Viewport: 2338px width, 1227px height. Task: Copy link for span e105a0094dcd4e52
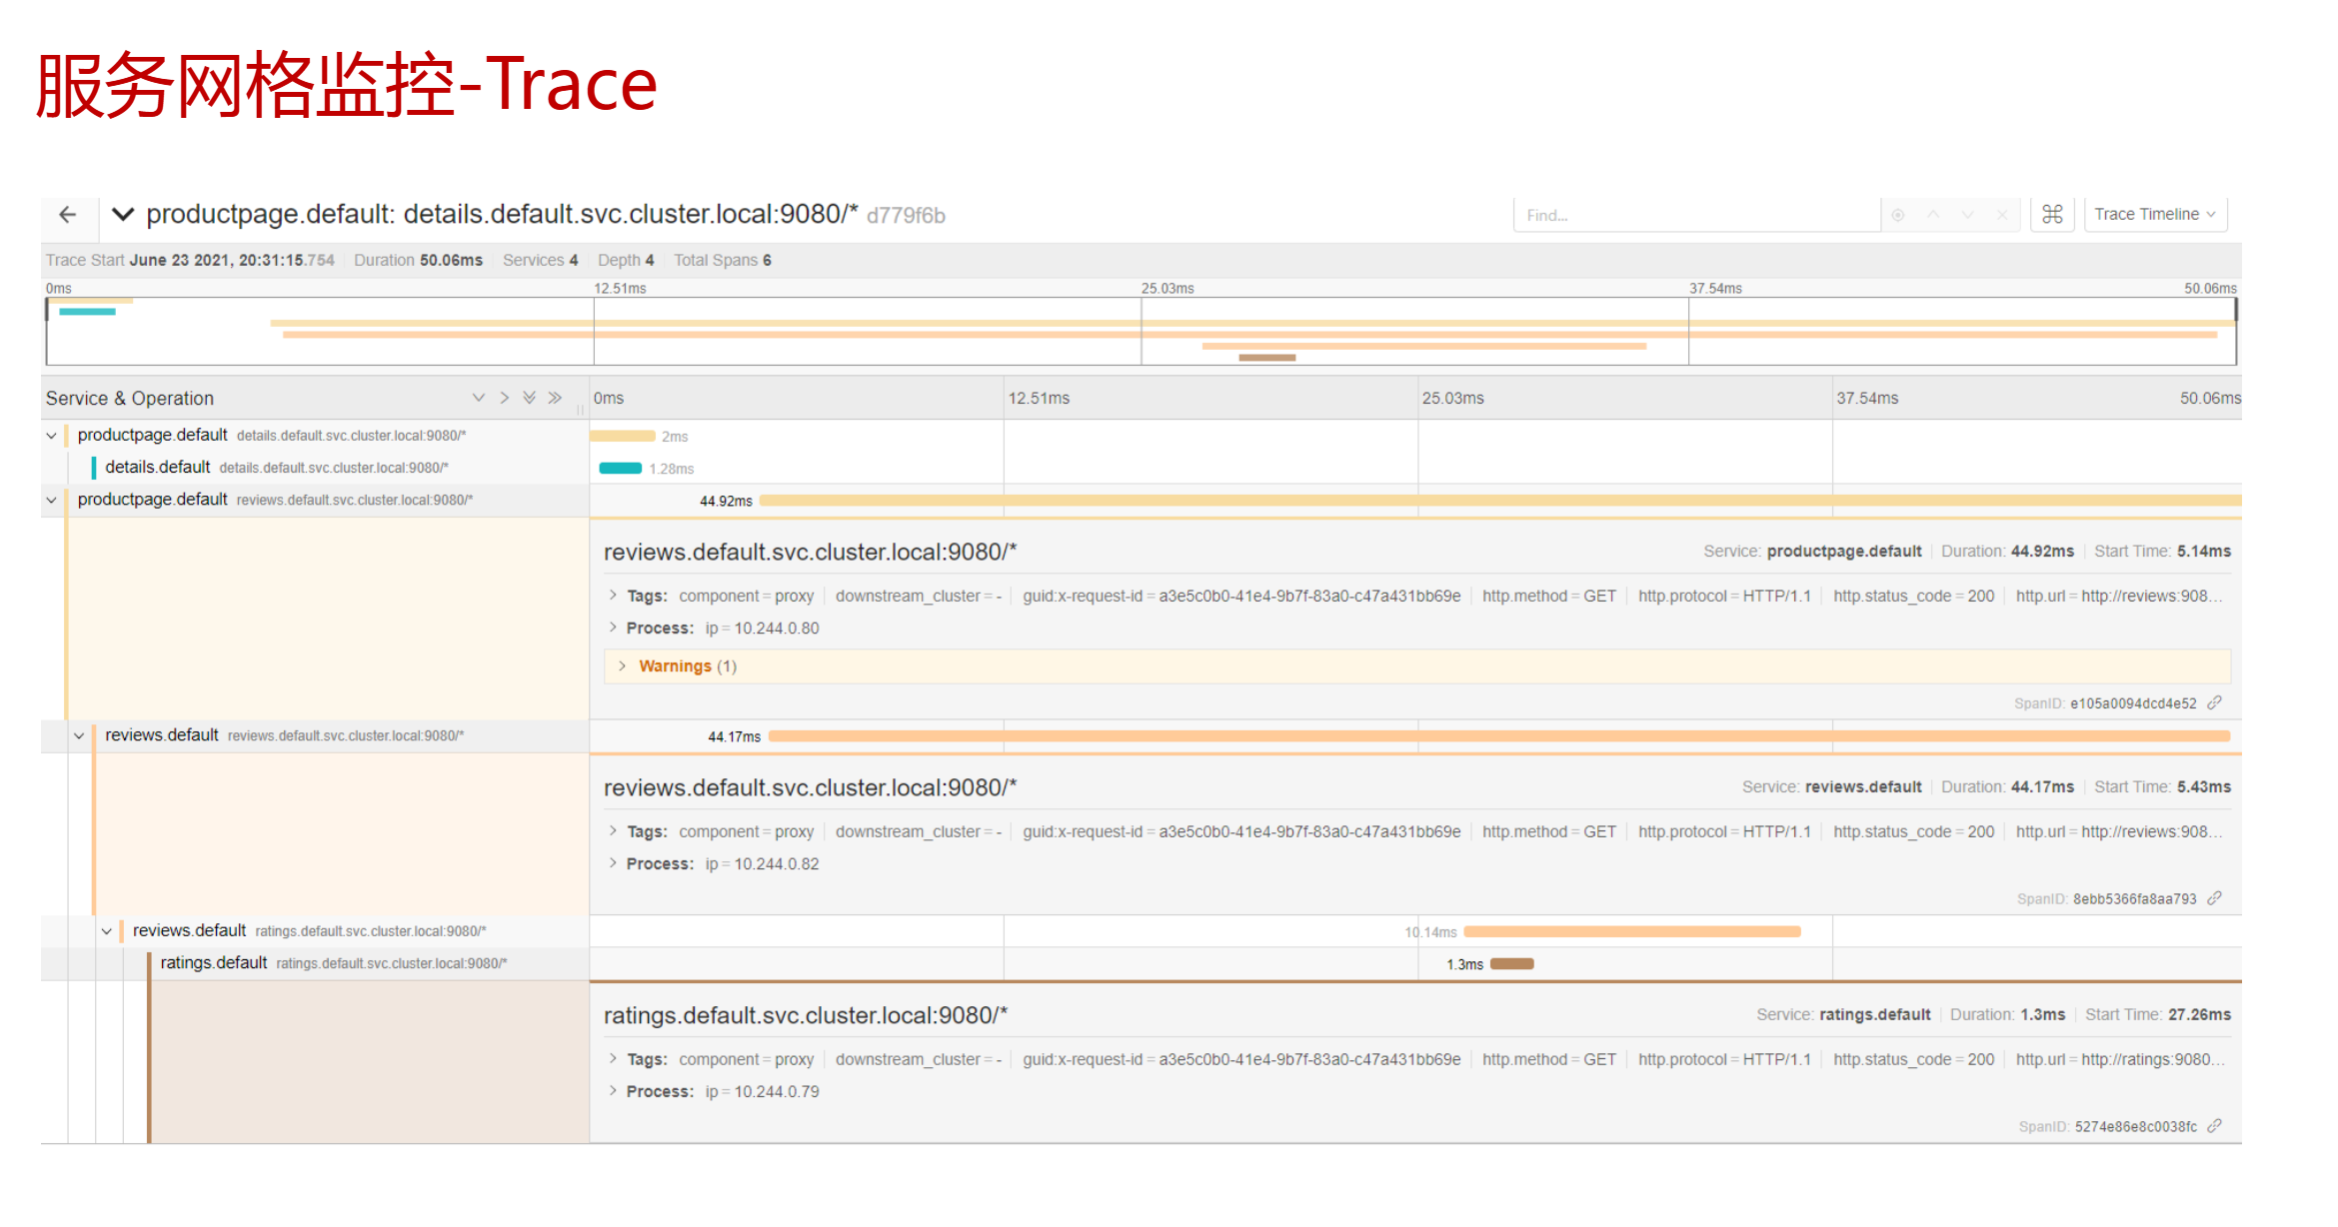[2215, 703]
